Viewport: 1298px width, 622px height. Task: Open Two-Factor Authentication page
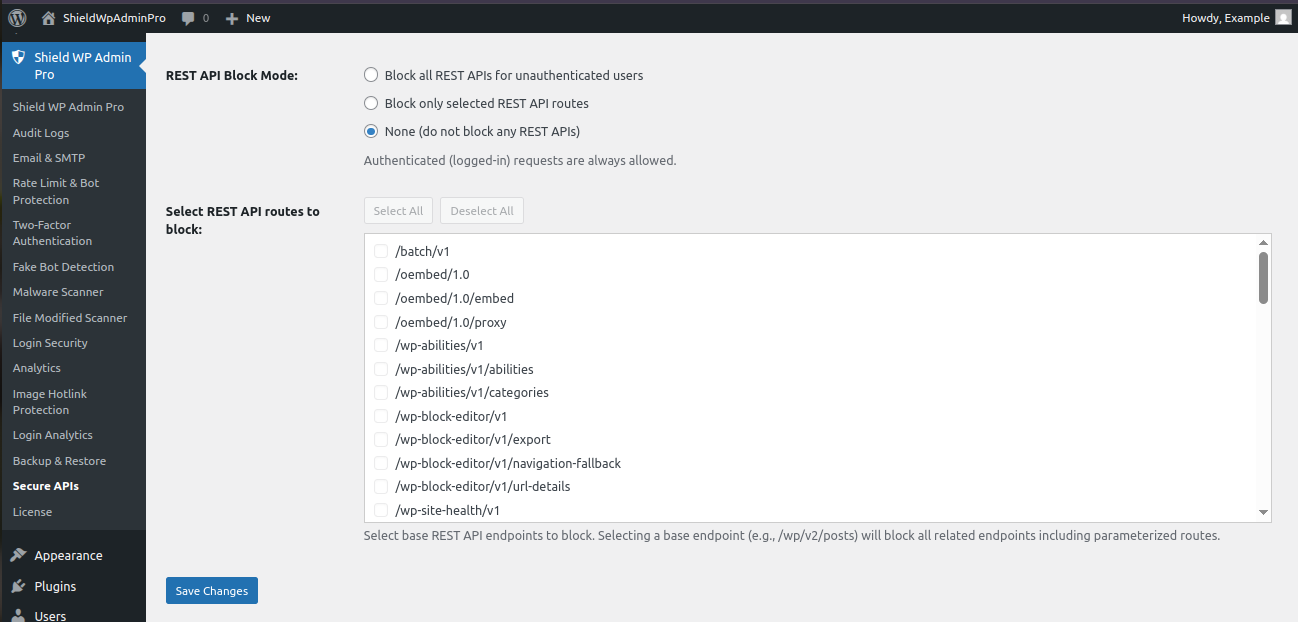[52, 233]
